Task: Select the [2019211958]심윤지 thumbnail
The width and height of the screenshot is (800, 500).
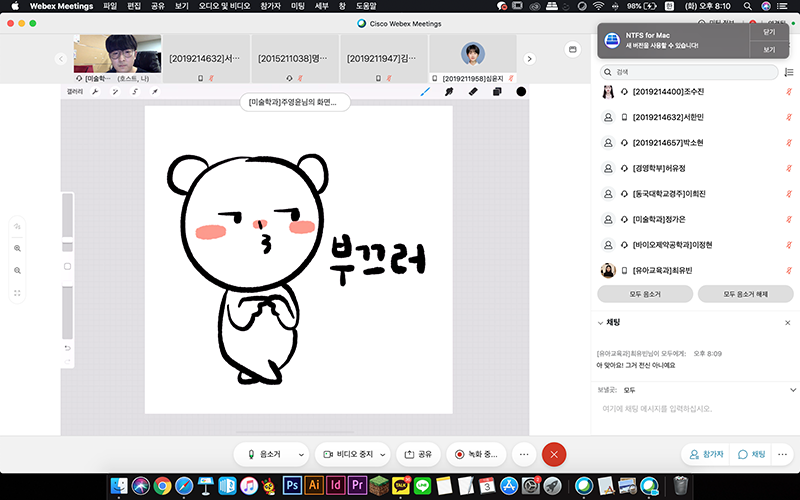Action: tap(473, 59)
